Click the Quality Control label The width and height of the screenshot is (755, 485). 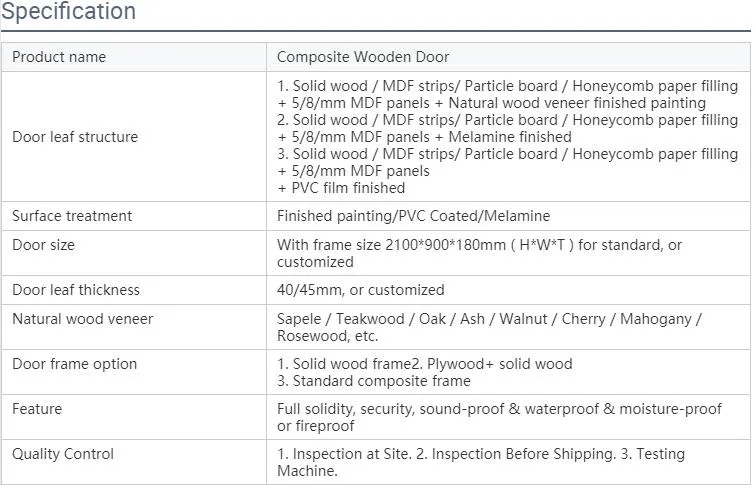pos(63,454)
